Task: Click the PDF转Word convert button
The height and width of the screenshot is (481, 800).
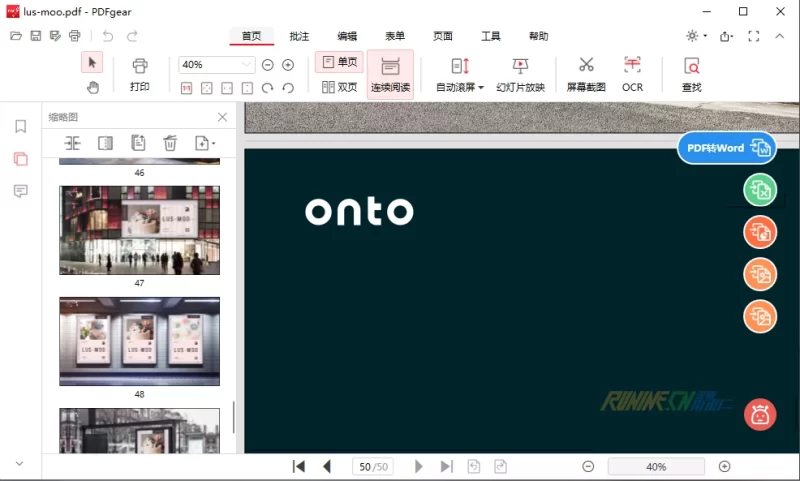Action: click(727, 147)
